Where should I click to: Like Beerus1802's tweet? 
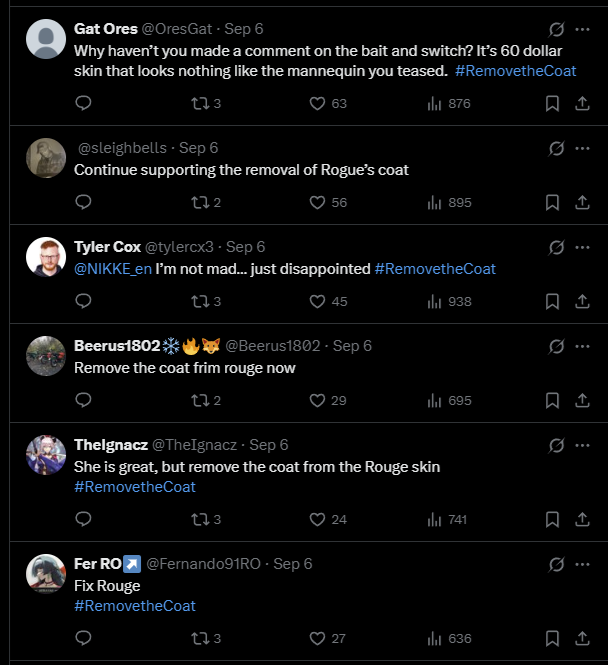click(x=318, y=400)
